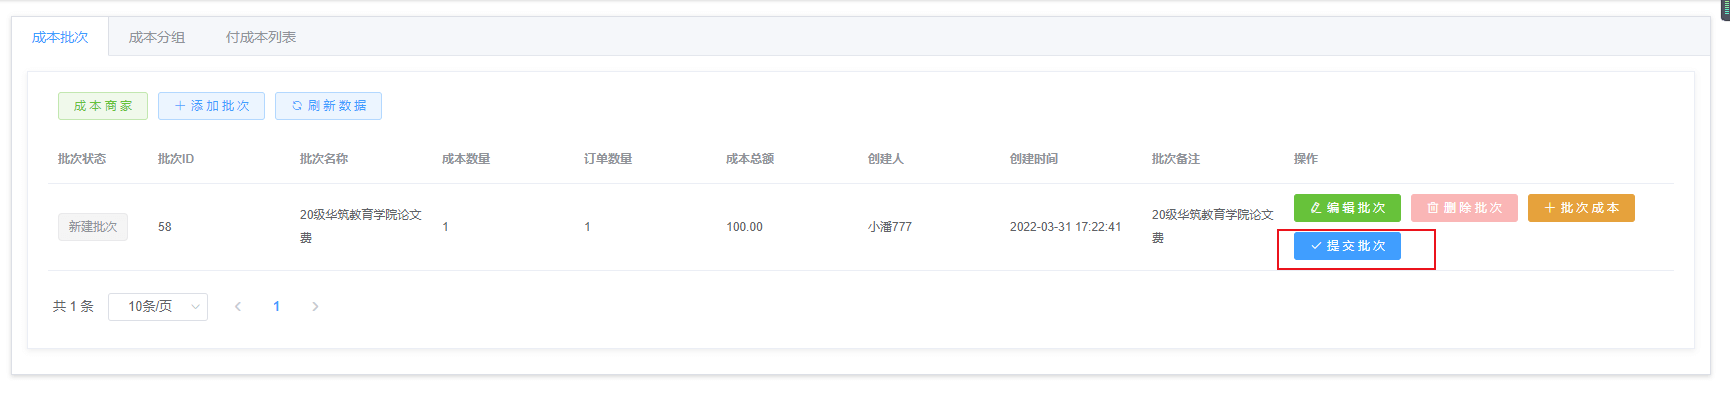This screenshot has height=420, width=1730.
Task: Click the plus icon on 添加批次
Action: pos(180,106)
